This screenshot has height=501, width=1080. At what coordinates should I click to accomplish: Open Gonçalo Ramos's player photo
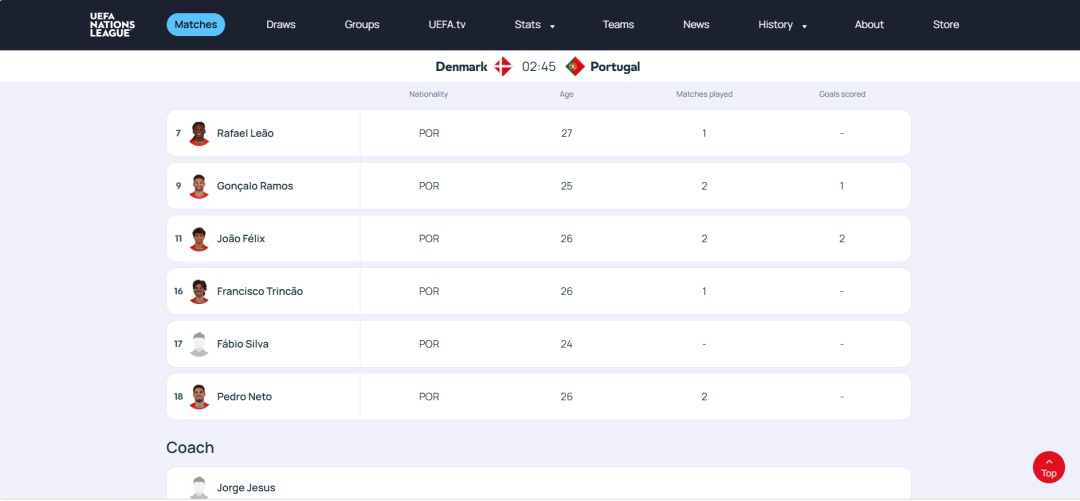click(x=199, y=186)
